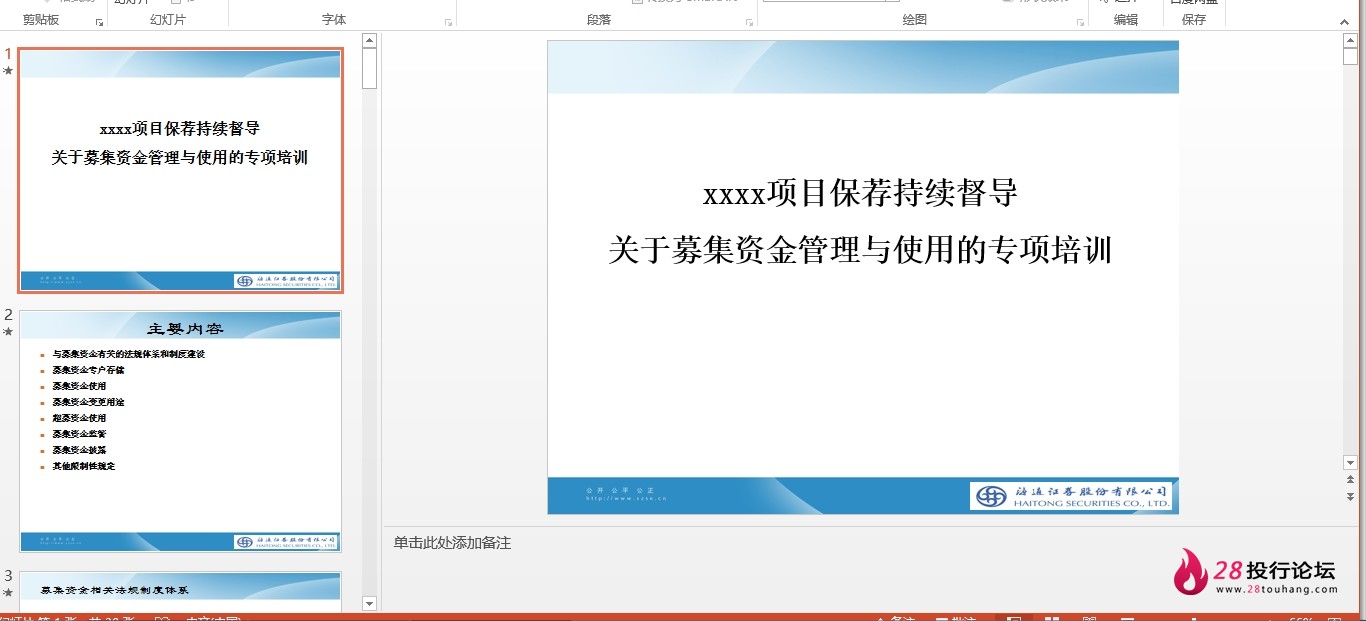Open the 字体 group dialog launcher
The width and height of the screenshot is (1366, 621).
click(x=449, y=22)
